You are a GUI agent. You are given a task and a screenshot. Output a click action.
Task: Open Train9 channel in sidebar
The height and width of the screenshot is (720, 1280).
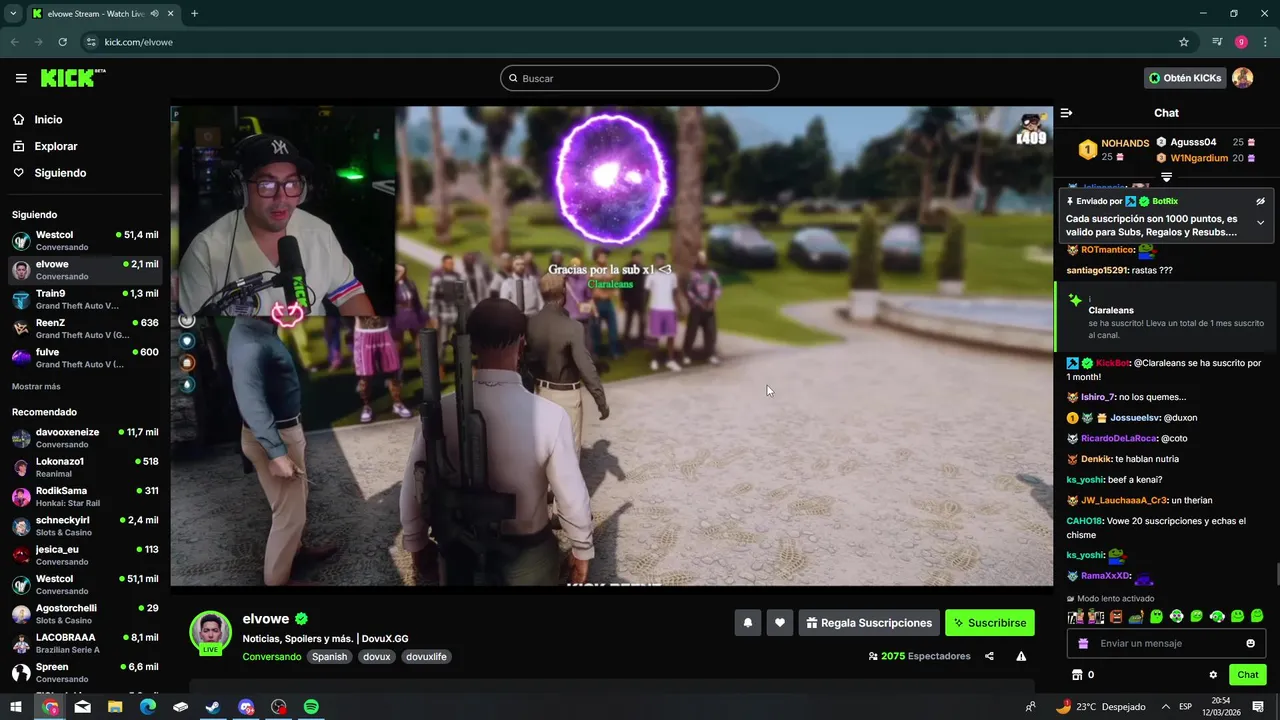click(85, 299)
